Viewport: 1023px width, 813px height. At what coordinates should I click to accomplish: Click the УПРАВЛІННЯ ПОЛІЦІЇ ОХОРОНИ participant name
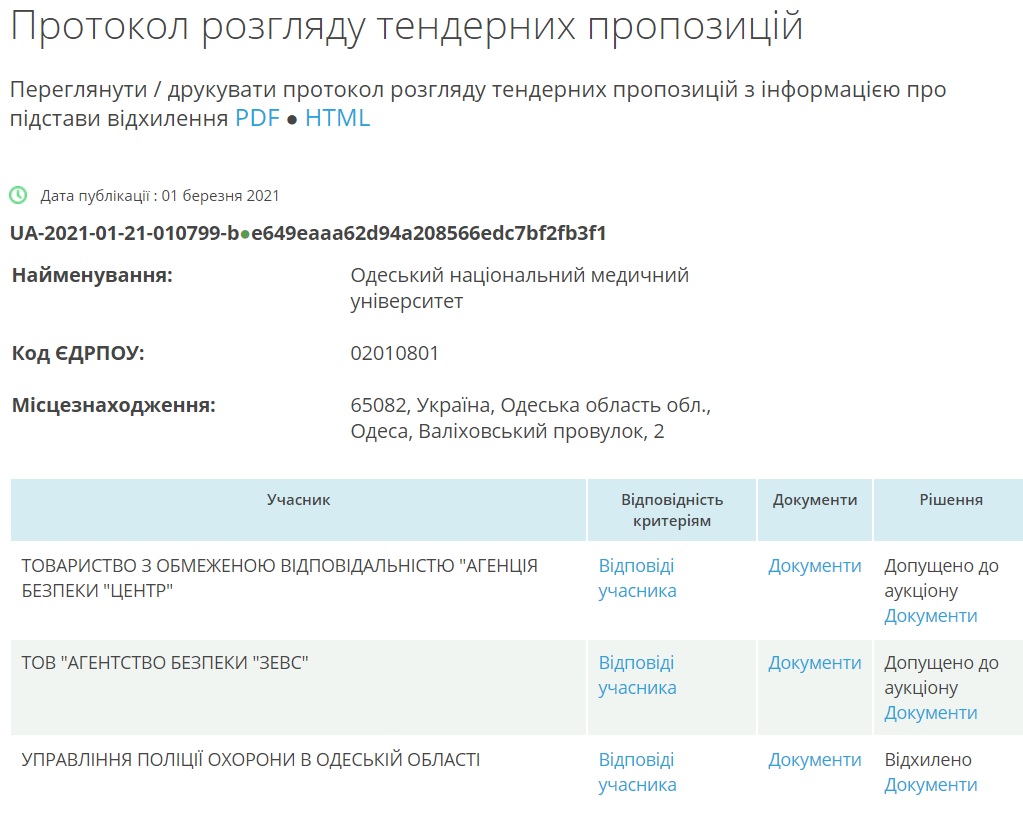pyautogui.click(x=250, y=760)
